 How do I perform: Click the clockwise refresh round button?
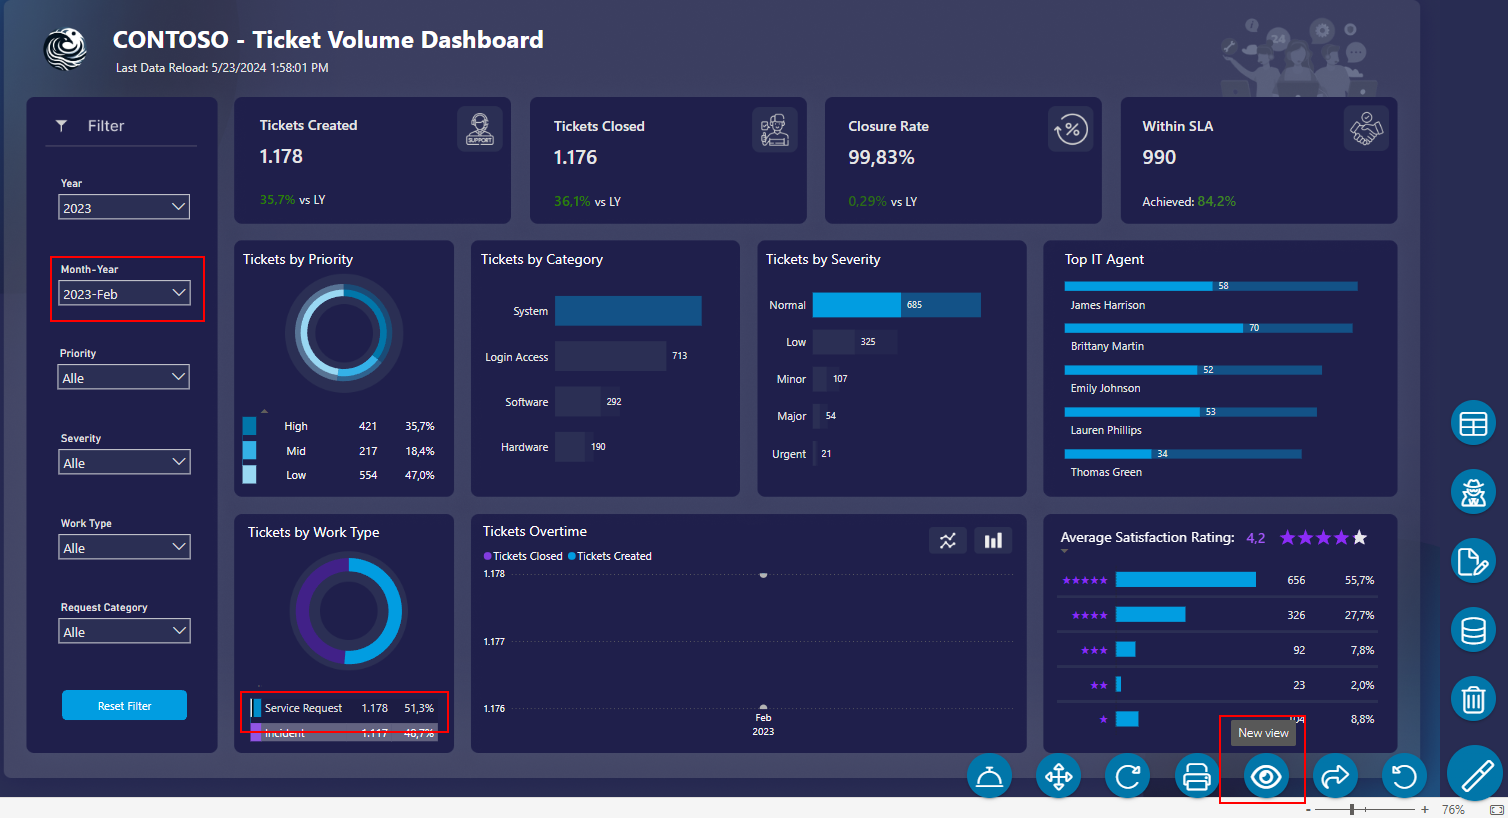1128,776
